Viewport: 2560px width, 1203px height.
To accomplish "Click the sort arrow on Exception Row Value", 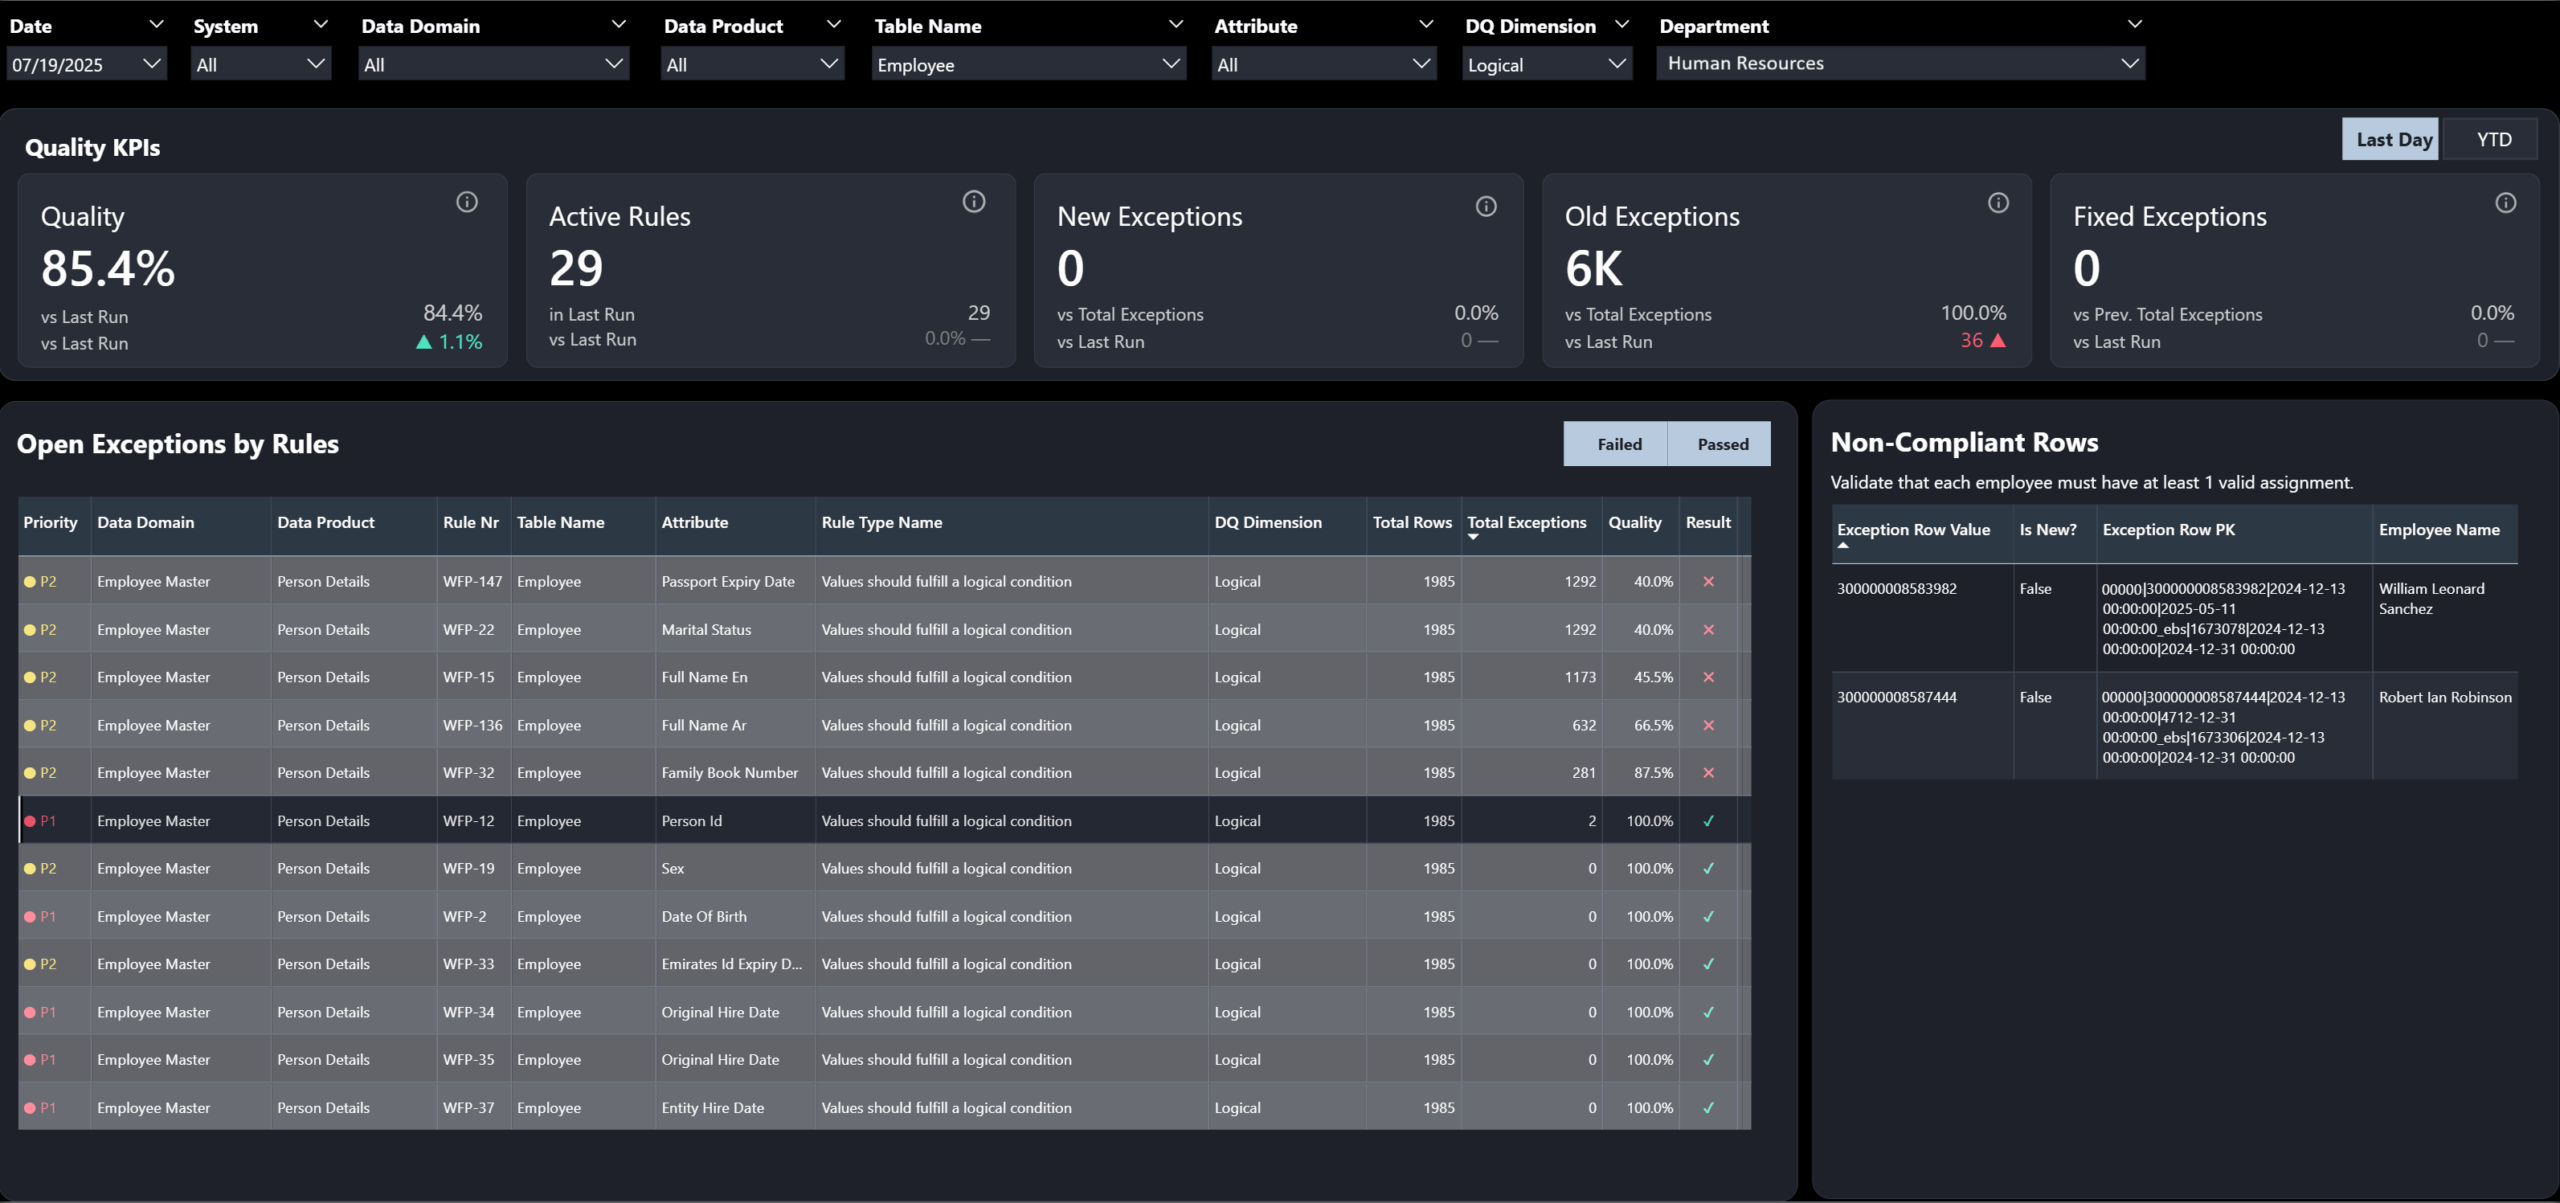I will (1843, 545).
